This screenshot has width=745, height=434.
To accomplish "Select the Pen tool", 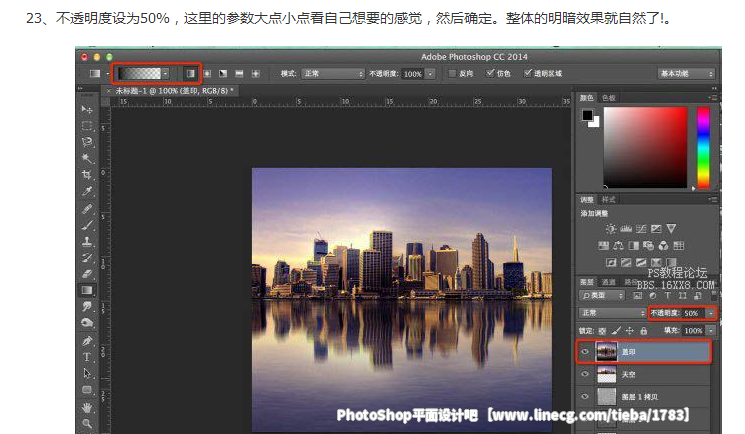I will pyautogui.click(x=87, y=341).
